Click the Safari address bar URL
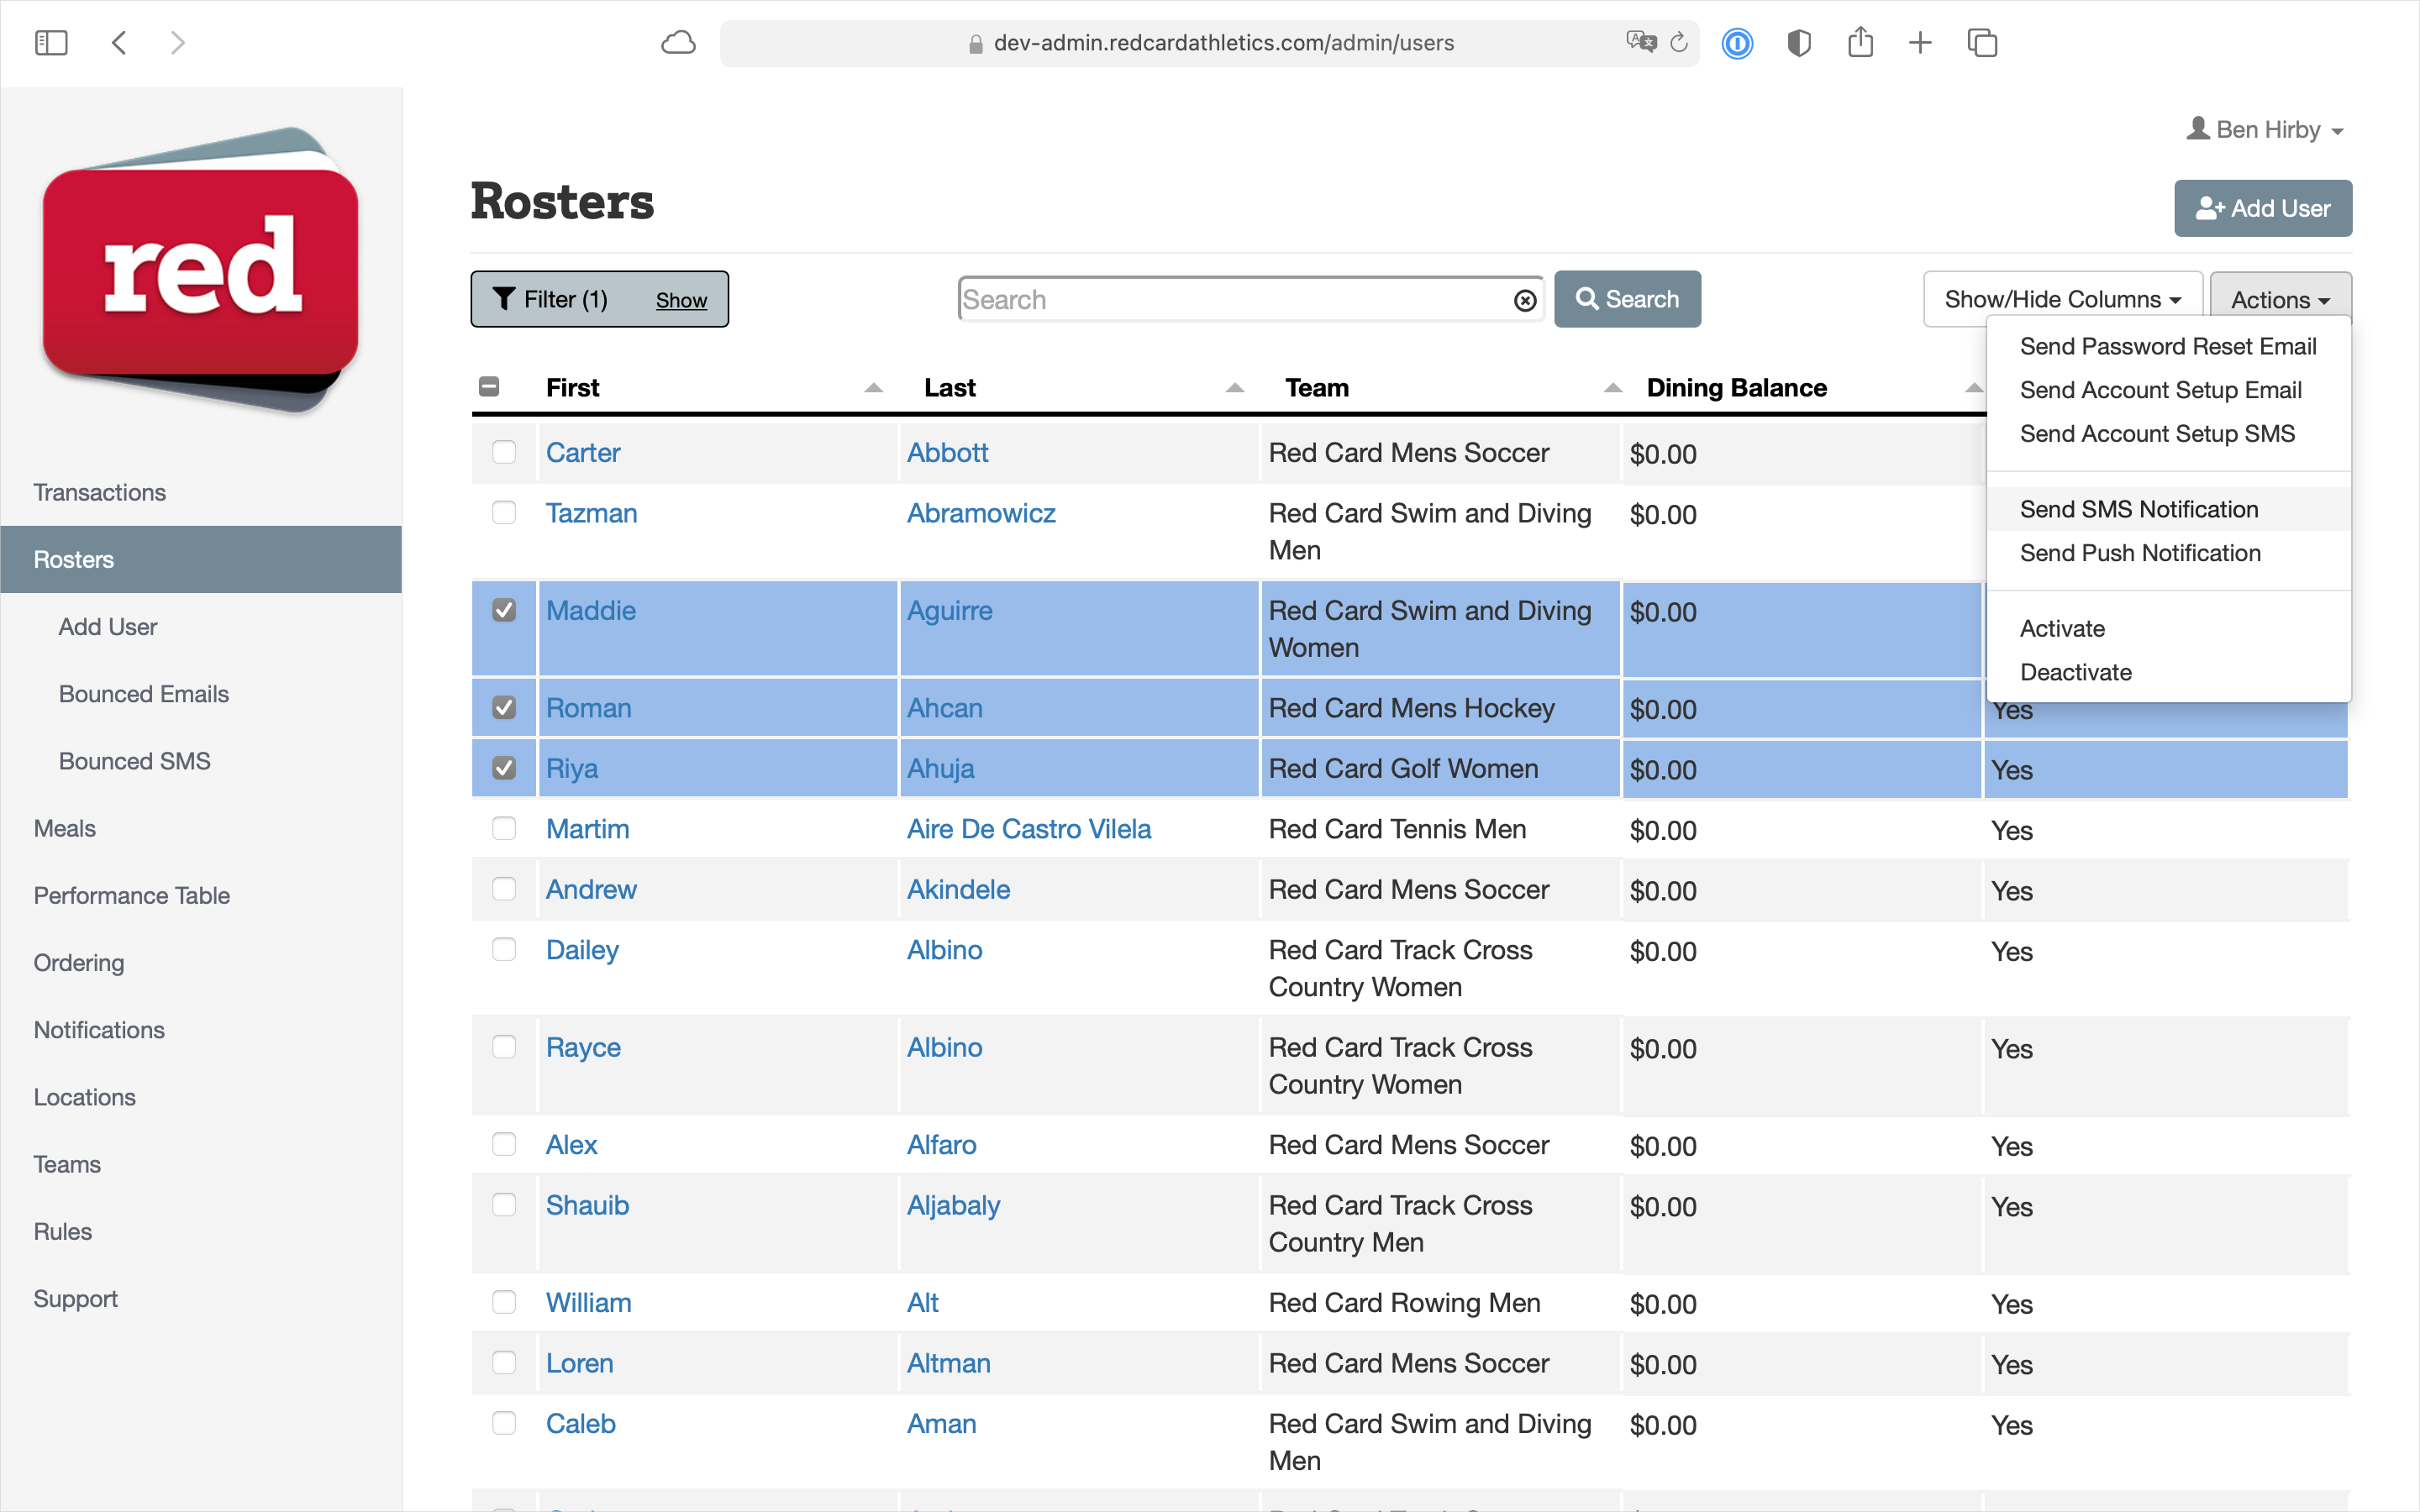This screenshot has height=1512, width=2420. point(1224,43)
